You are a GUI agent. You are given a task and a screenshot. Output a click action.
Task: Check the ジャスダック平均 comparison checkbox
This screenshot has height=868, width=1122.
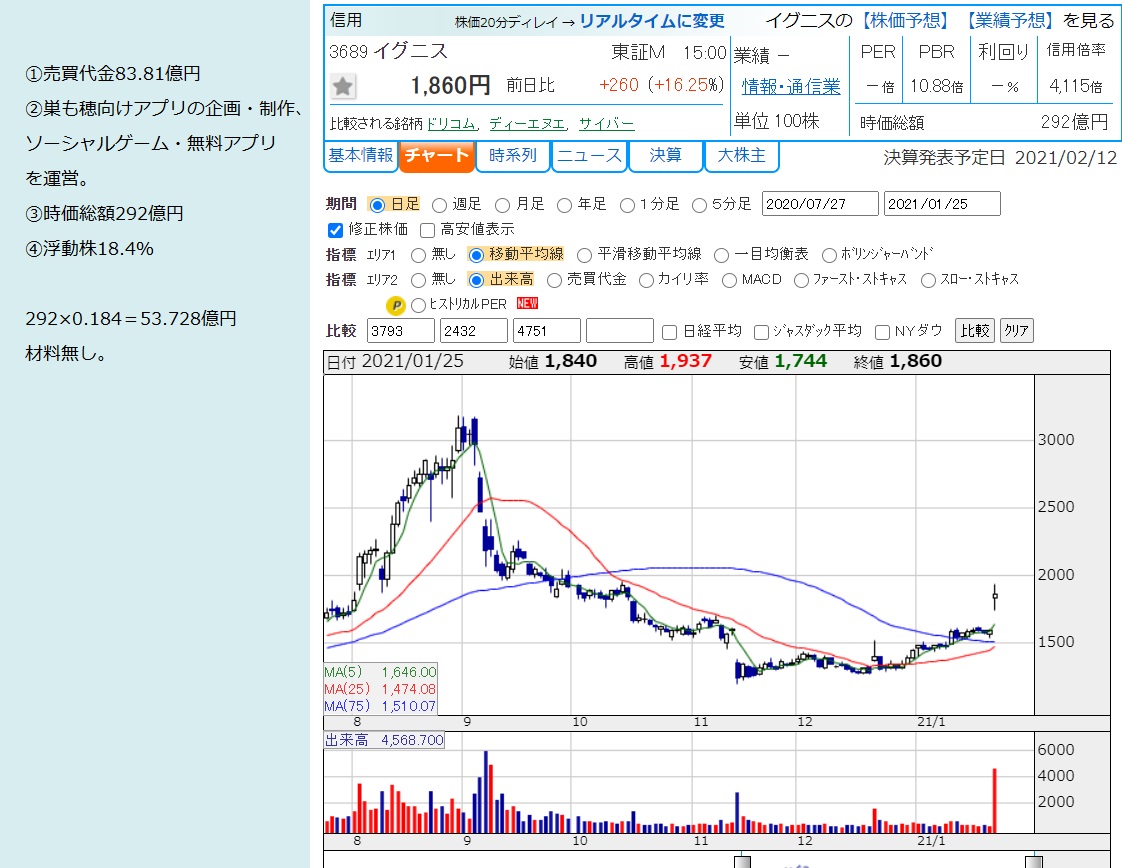761,332
